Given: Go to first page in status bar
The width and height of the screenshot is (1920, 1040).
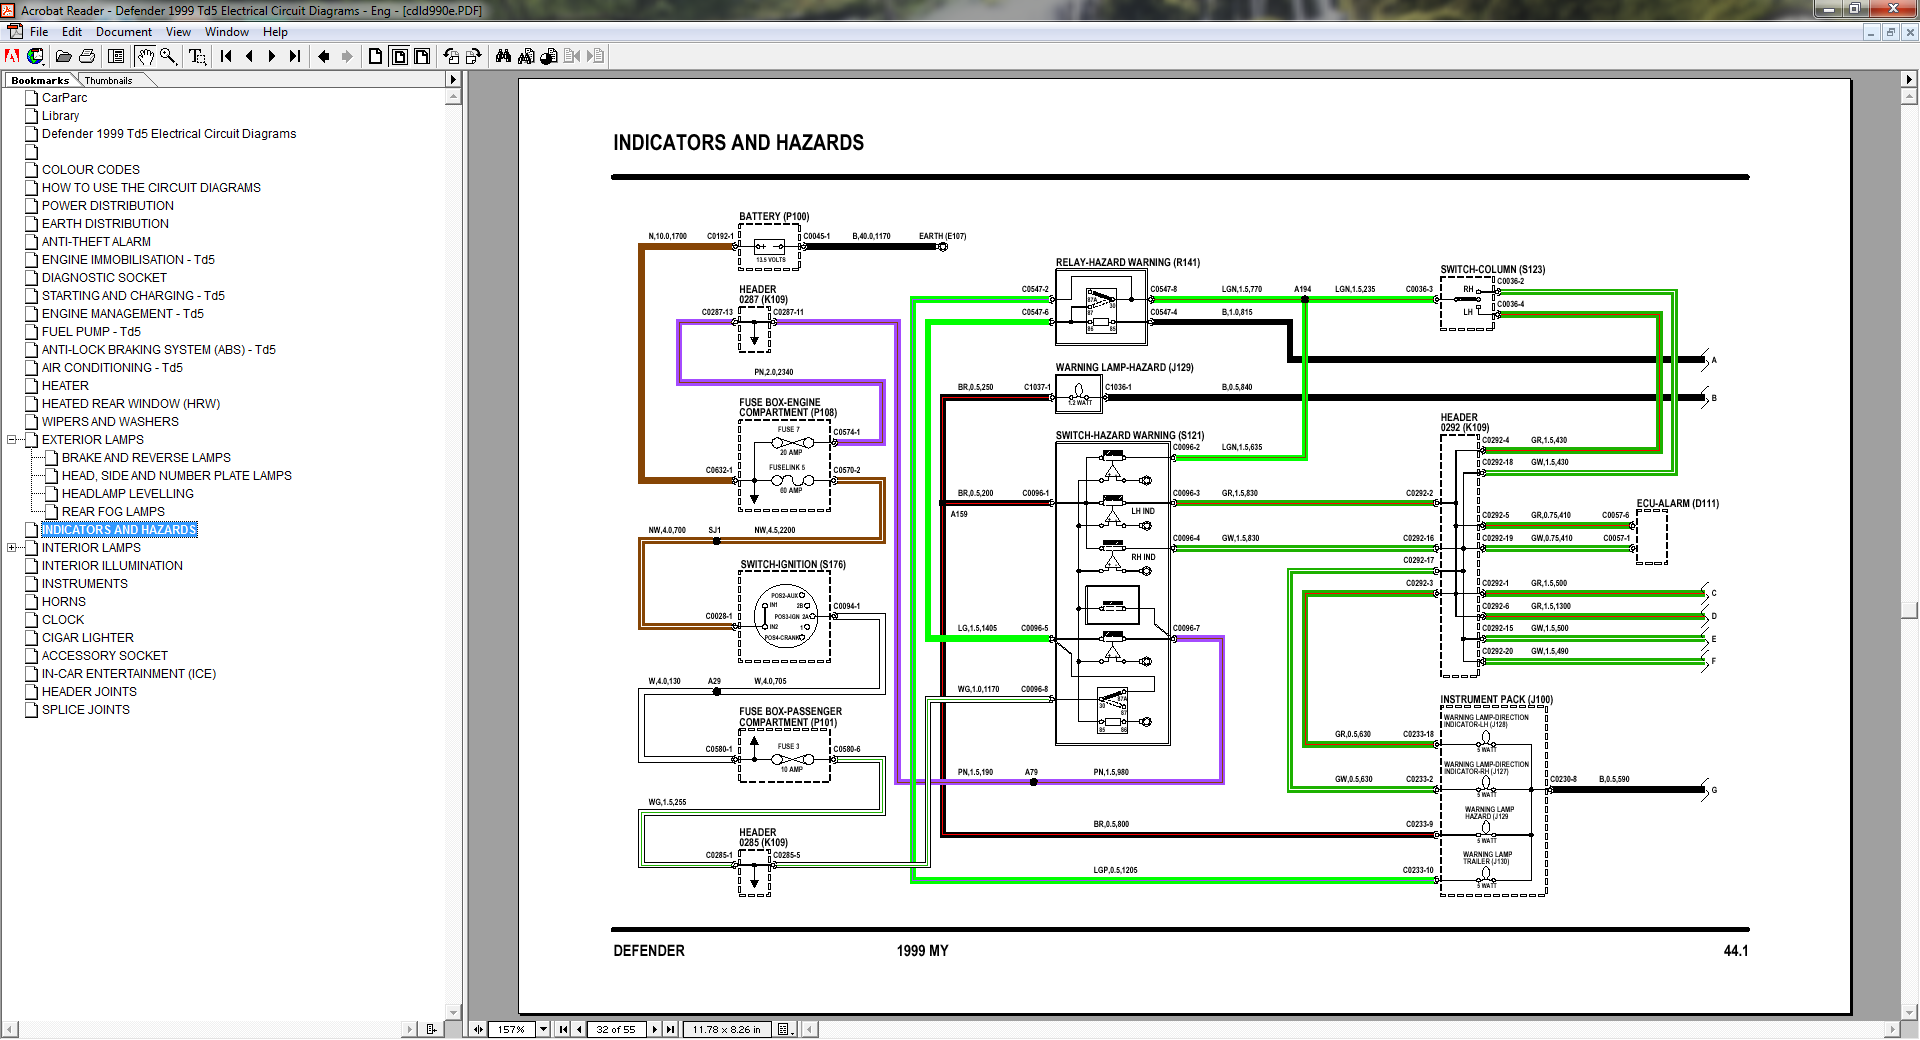Looking at the screenshot, I should (563, 1029).
